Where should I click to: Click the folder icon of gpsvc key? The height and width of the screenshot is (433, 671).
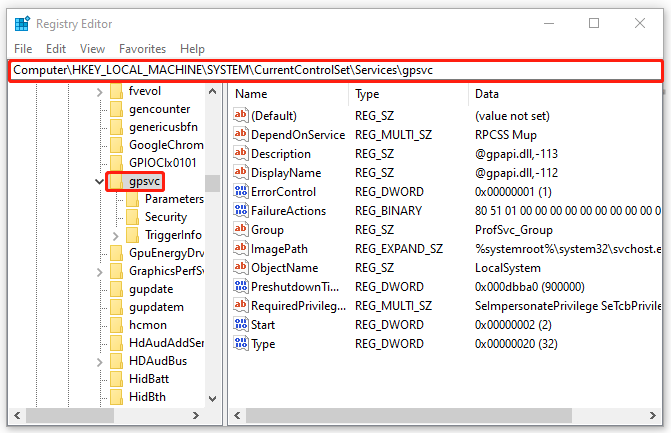click(x=116, y=181)
